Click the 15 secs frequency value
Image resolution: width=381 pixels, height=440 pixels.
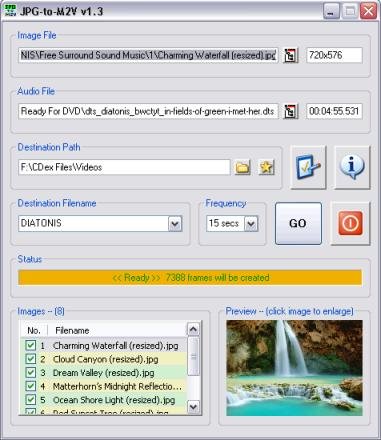point(225,223)
